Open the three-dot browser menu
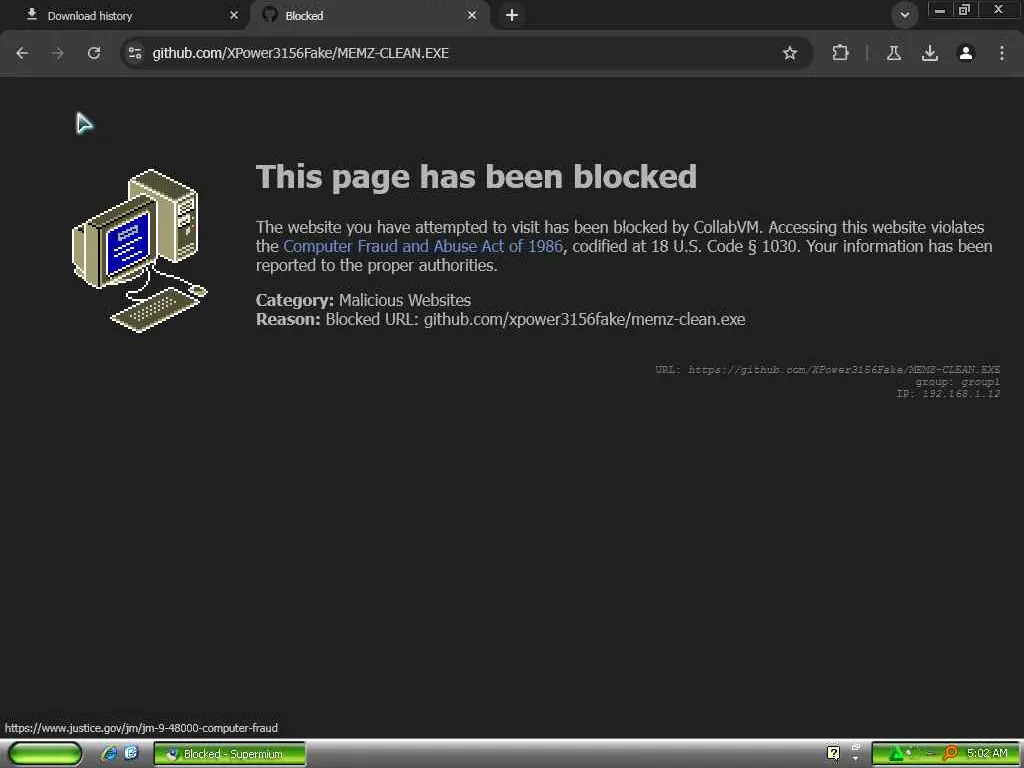 pyautogui.click(x=1002, y=53)
